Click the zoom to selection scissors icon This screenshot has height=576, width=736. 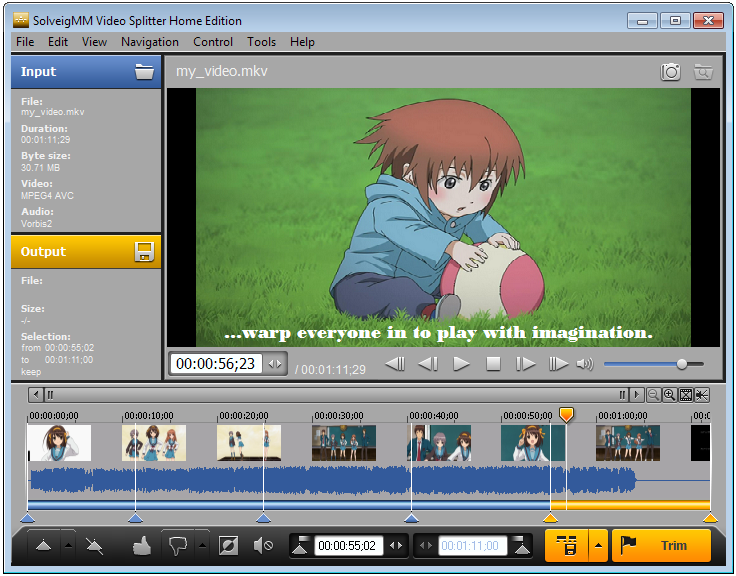[x=702, y=395]
